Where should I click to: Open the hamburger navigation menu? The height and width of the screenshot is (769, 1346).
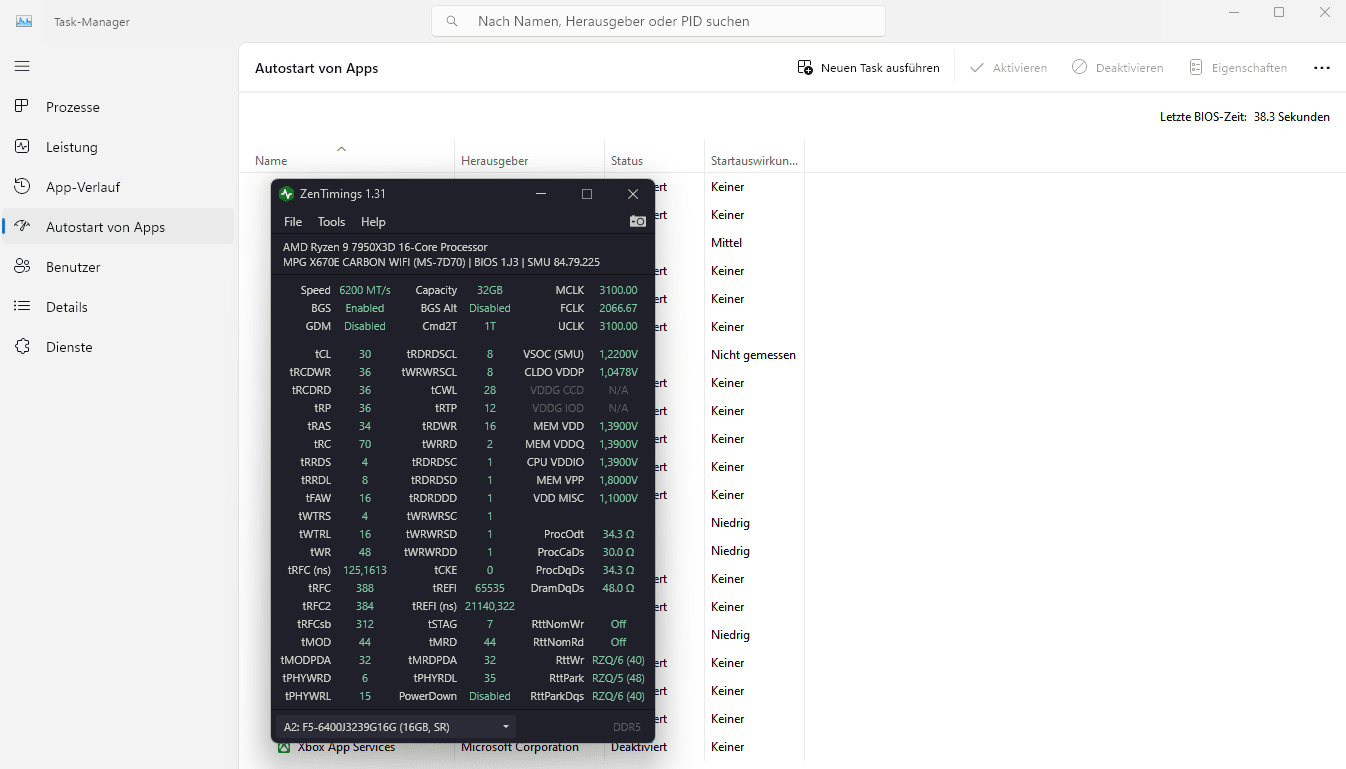tap(22, 66)
